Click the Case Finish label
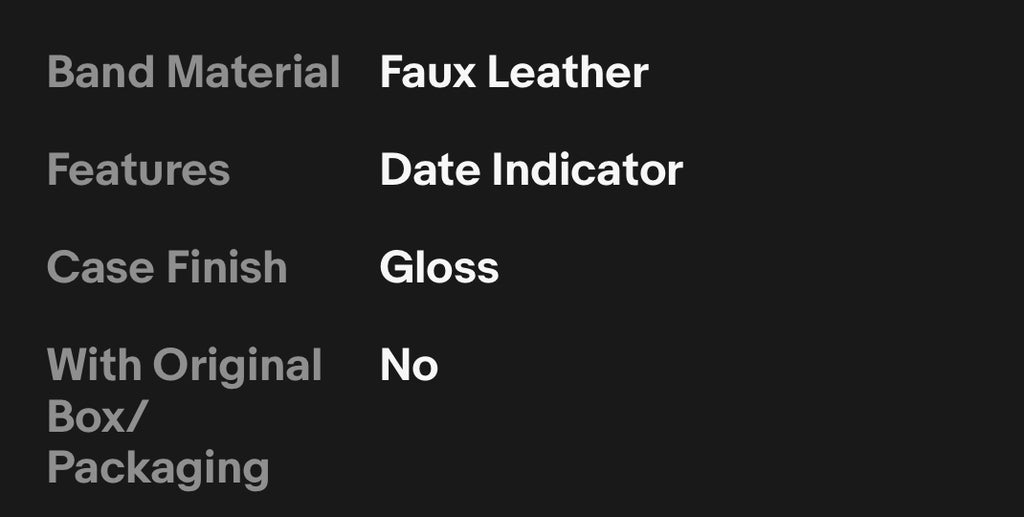Image resolution: width=1024 pixels, height=517 pixels. (167, 267)
